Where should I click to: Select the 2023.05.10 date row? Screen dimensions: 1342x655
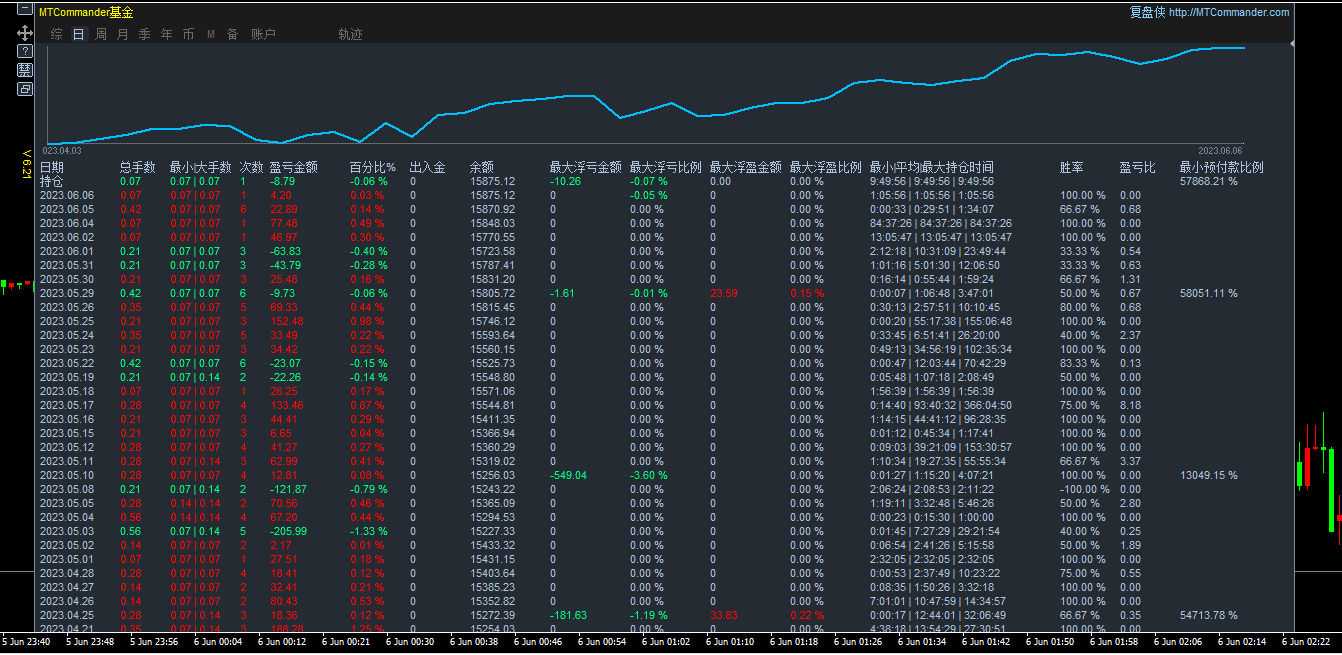(67, 476)
